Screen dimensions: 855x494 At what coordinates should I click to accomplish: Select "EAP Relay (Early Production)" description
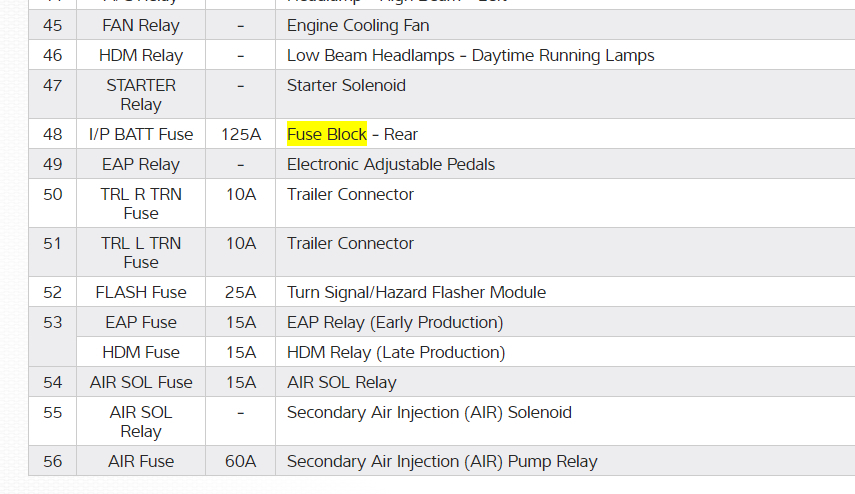coord(395,322)
